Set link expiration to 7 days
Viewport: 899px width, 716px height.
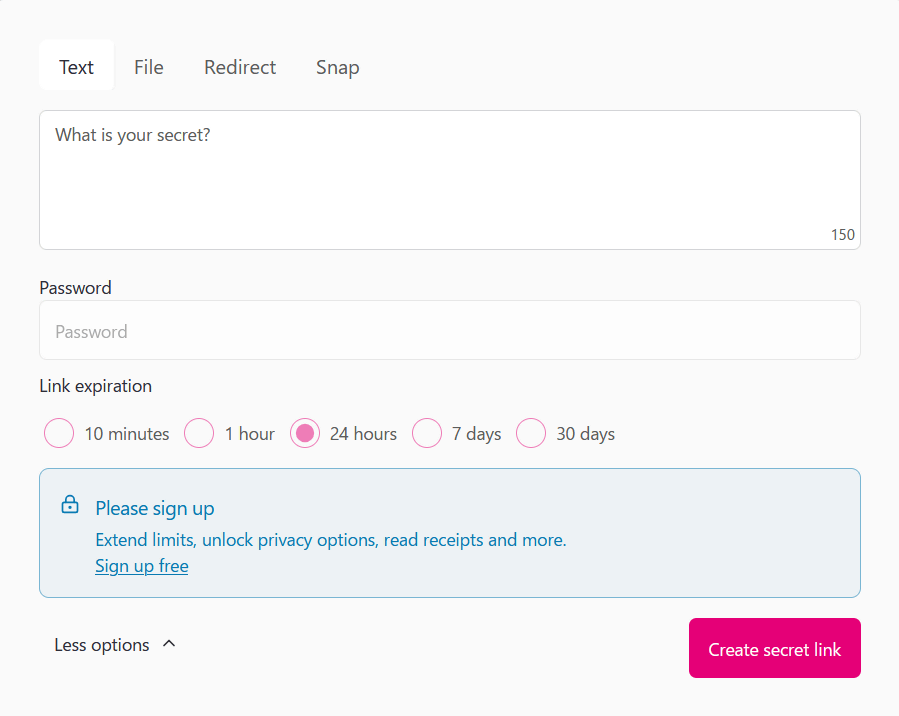click(x=427, y=434)
